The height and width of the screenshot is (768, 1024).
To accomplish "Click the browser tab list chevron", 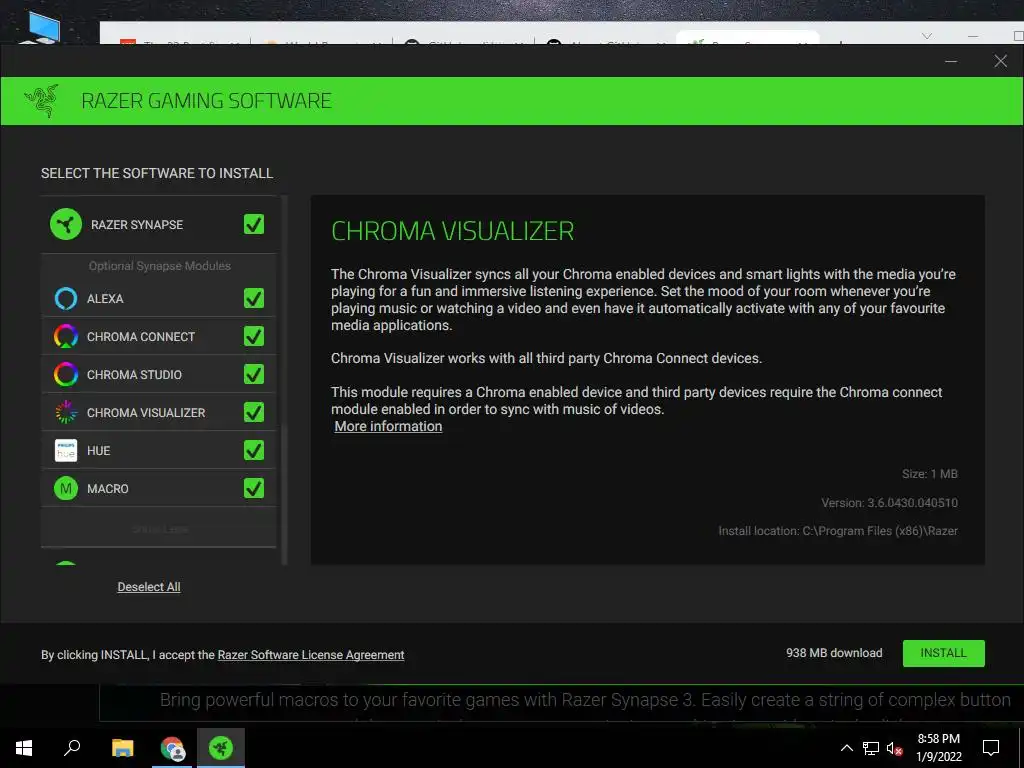I will point(927,36).
